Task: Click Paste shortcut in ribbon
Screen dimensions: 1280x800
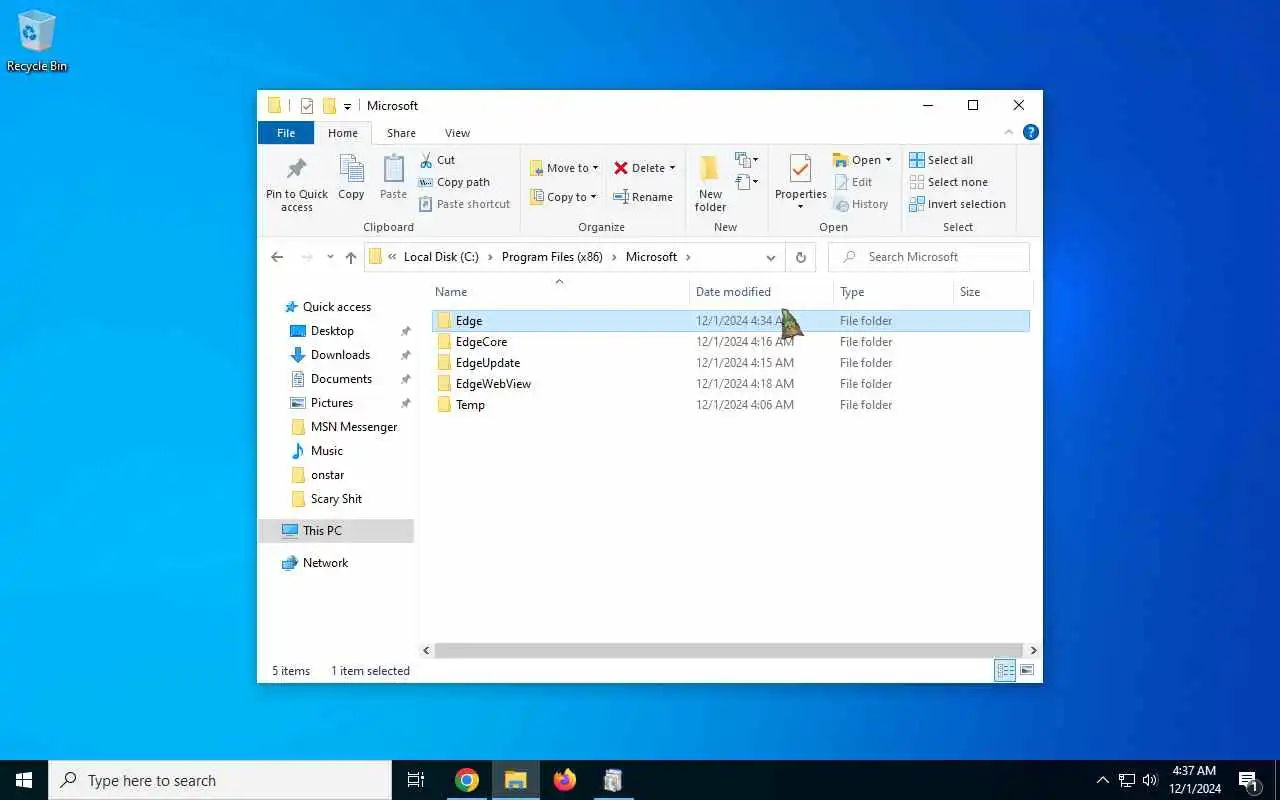Action: click(465, 204)
